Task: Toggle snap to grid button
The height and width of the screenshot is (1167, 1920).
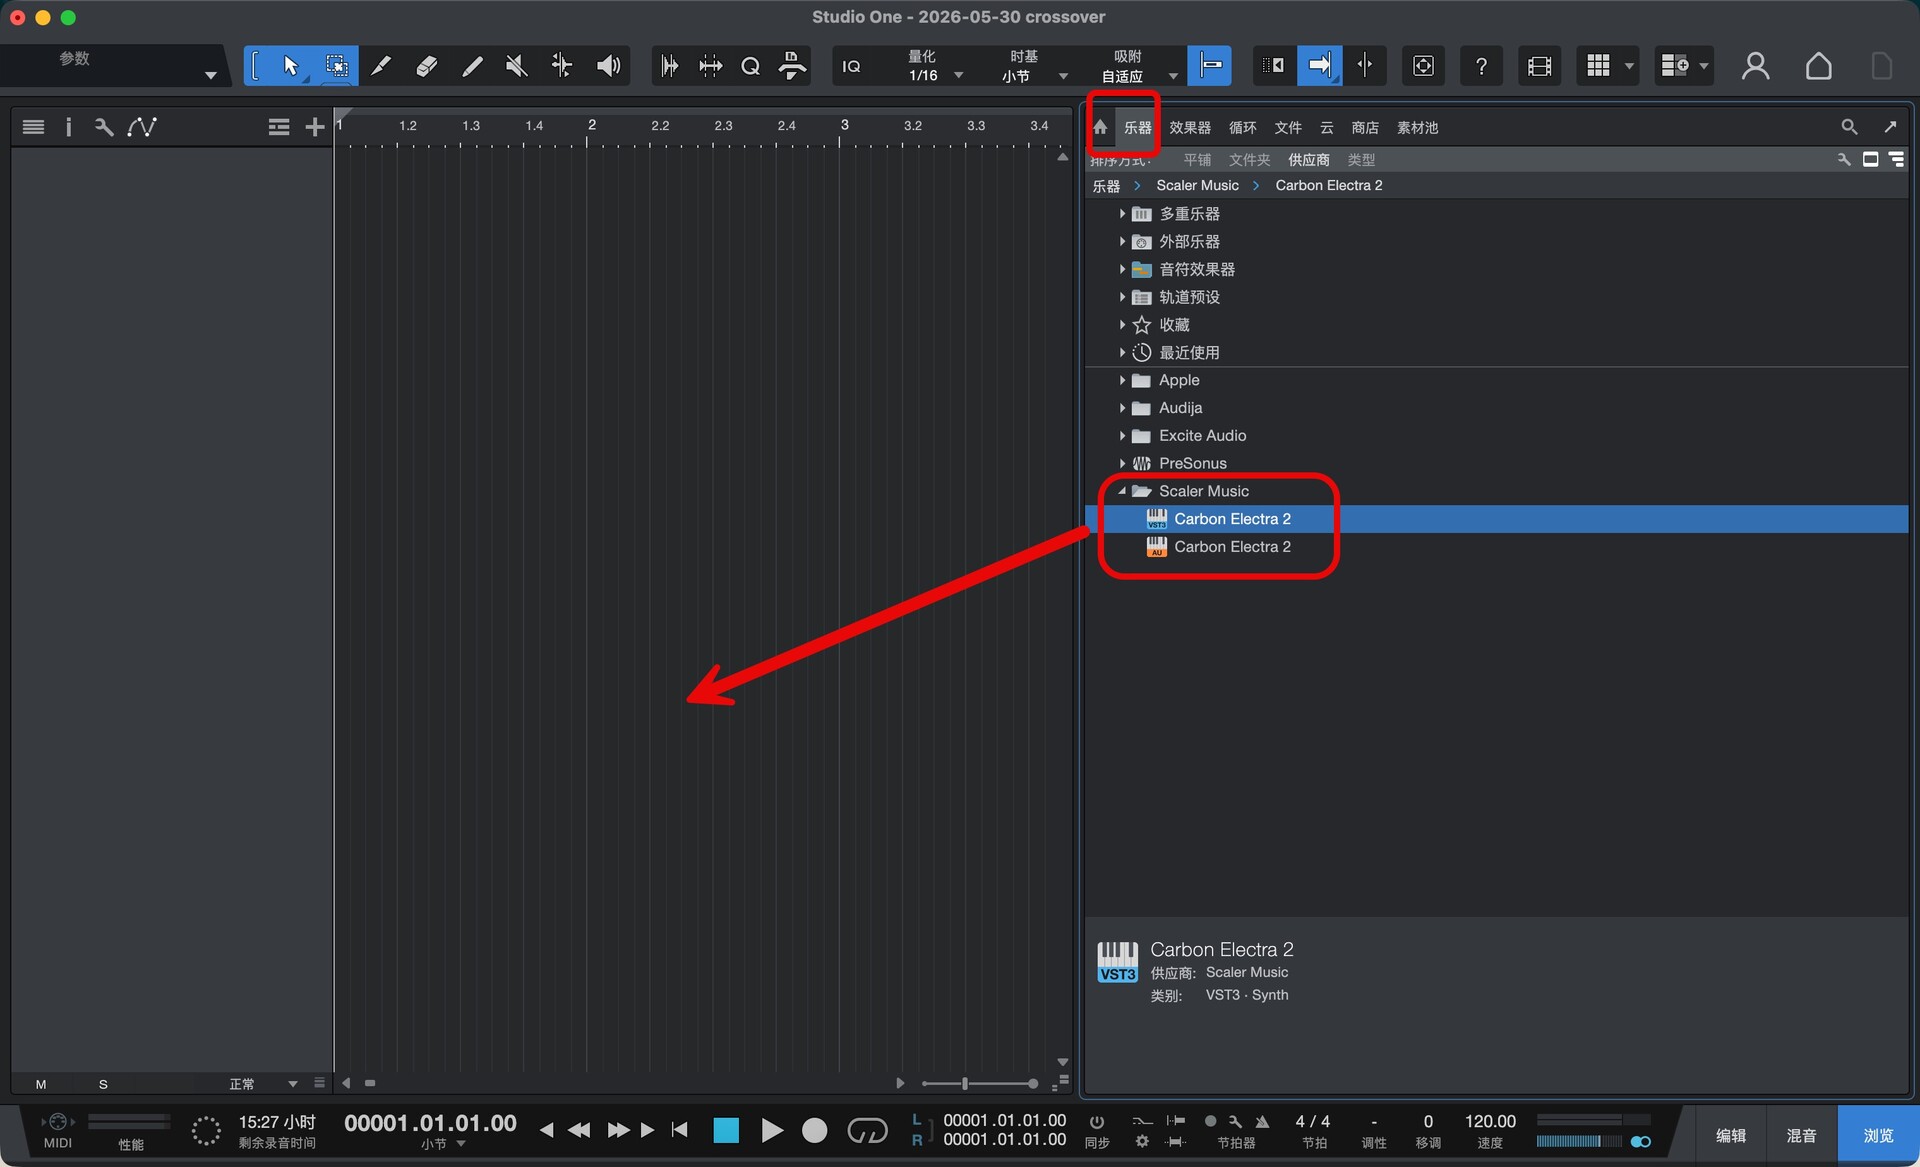Action: point(1210,66)
